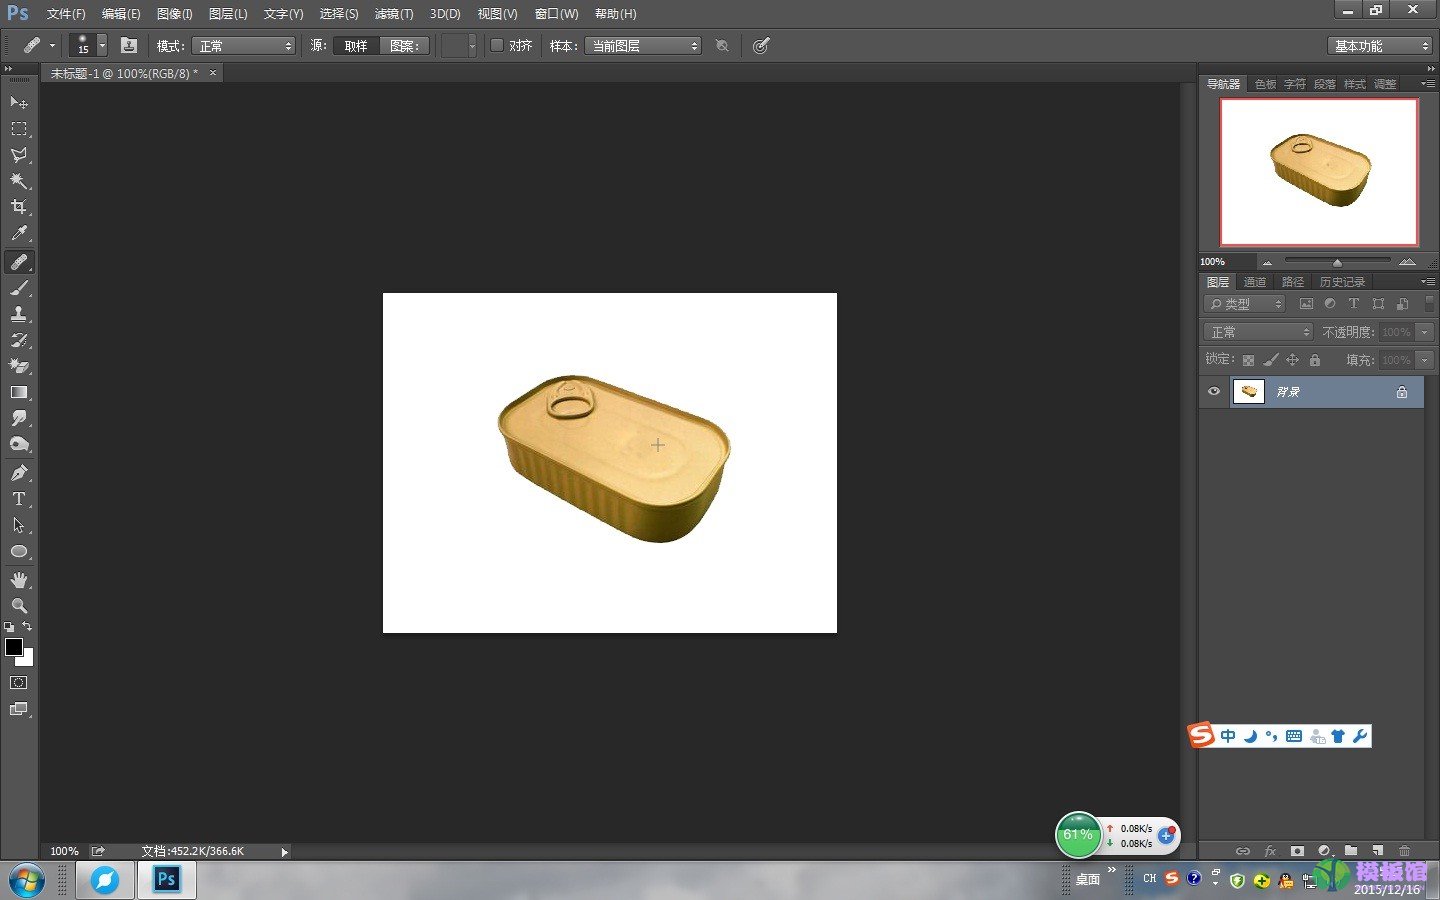Click the navigator zoom out button
Image resolution: width=1440 pixels, height=900 pixels.
[1267, 262]
